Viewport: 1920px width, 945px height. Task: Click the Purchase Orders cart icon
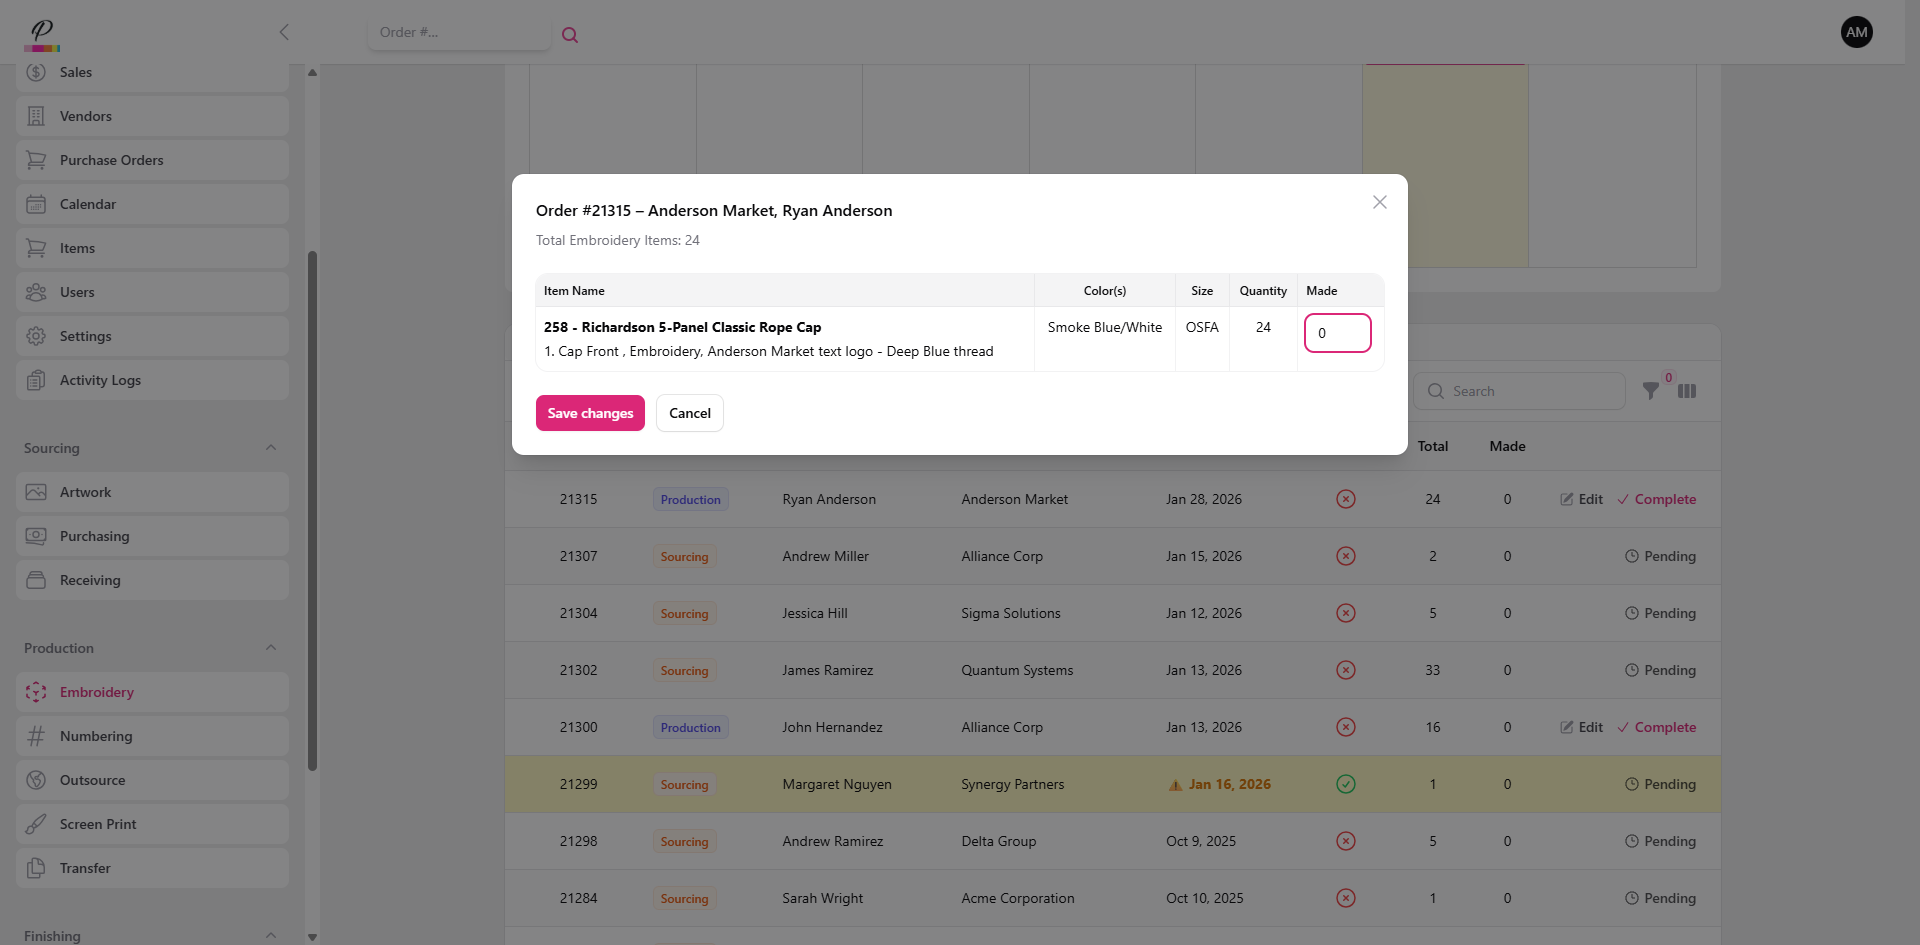pos(36,160)
